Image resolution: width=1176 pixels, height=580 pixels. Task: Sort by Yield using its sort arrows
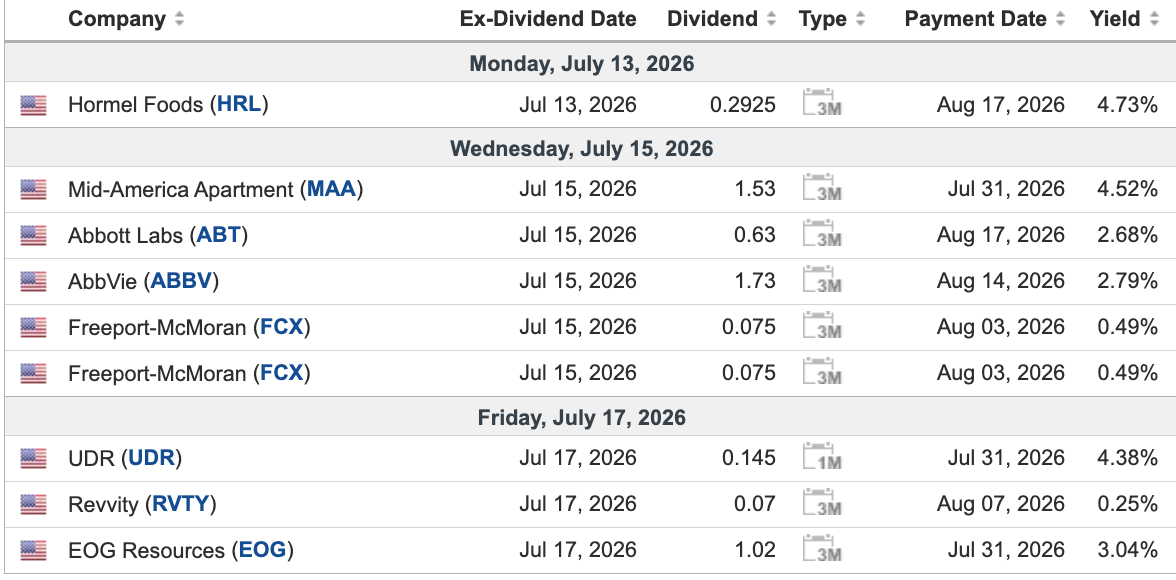coord(1154,20)
